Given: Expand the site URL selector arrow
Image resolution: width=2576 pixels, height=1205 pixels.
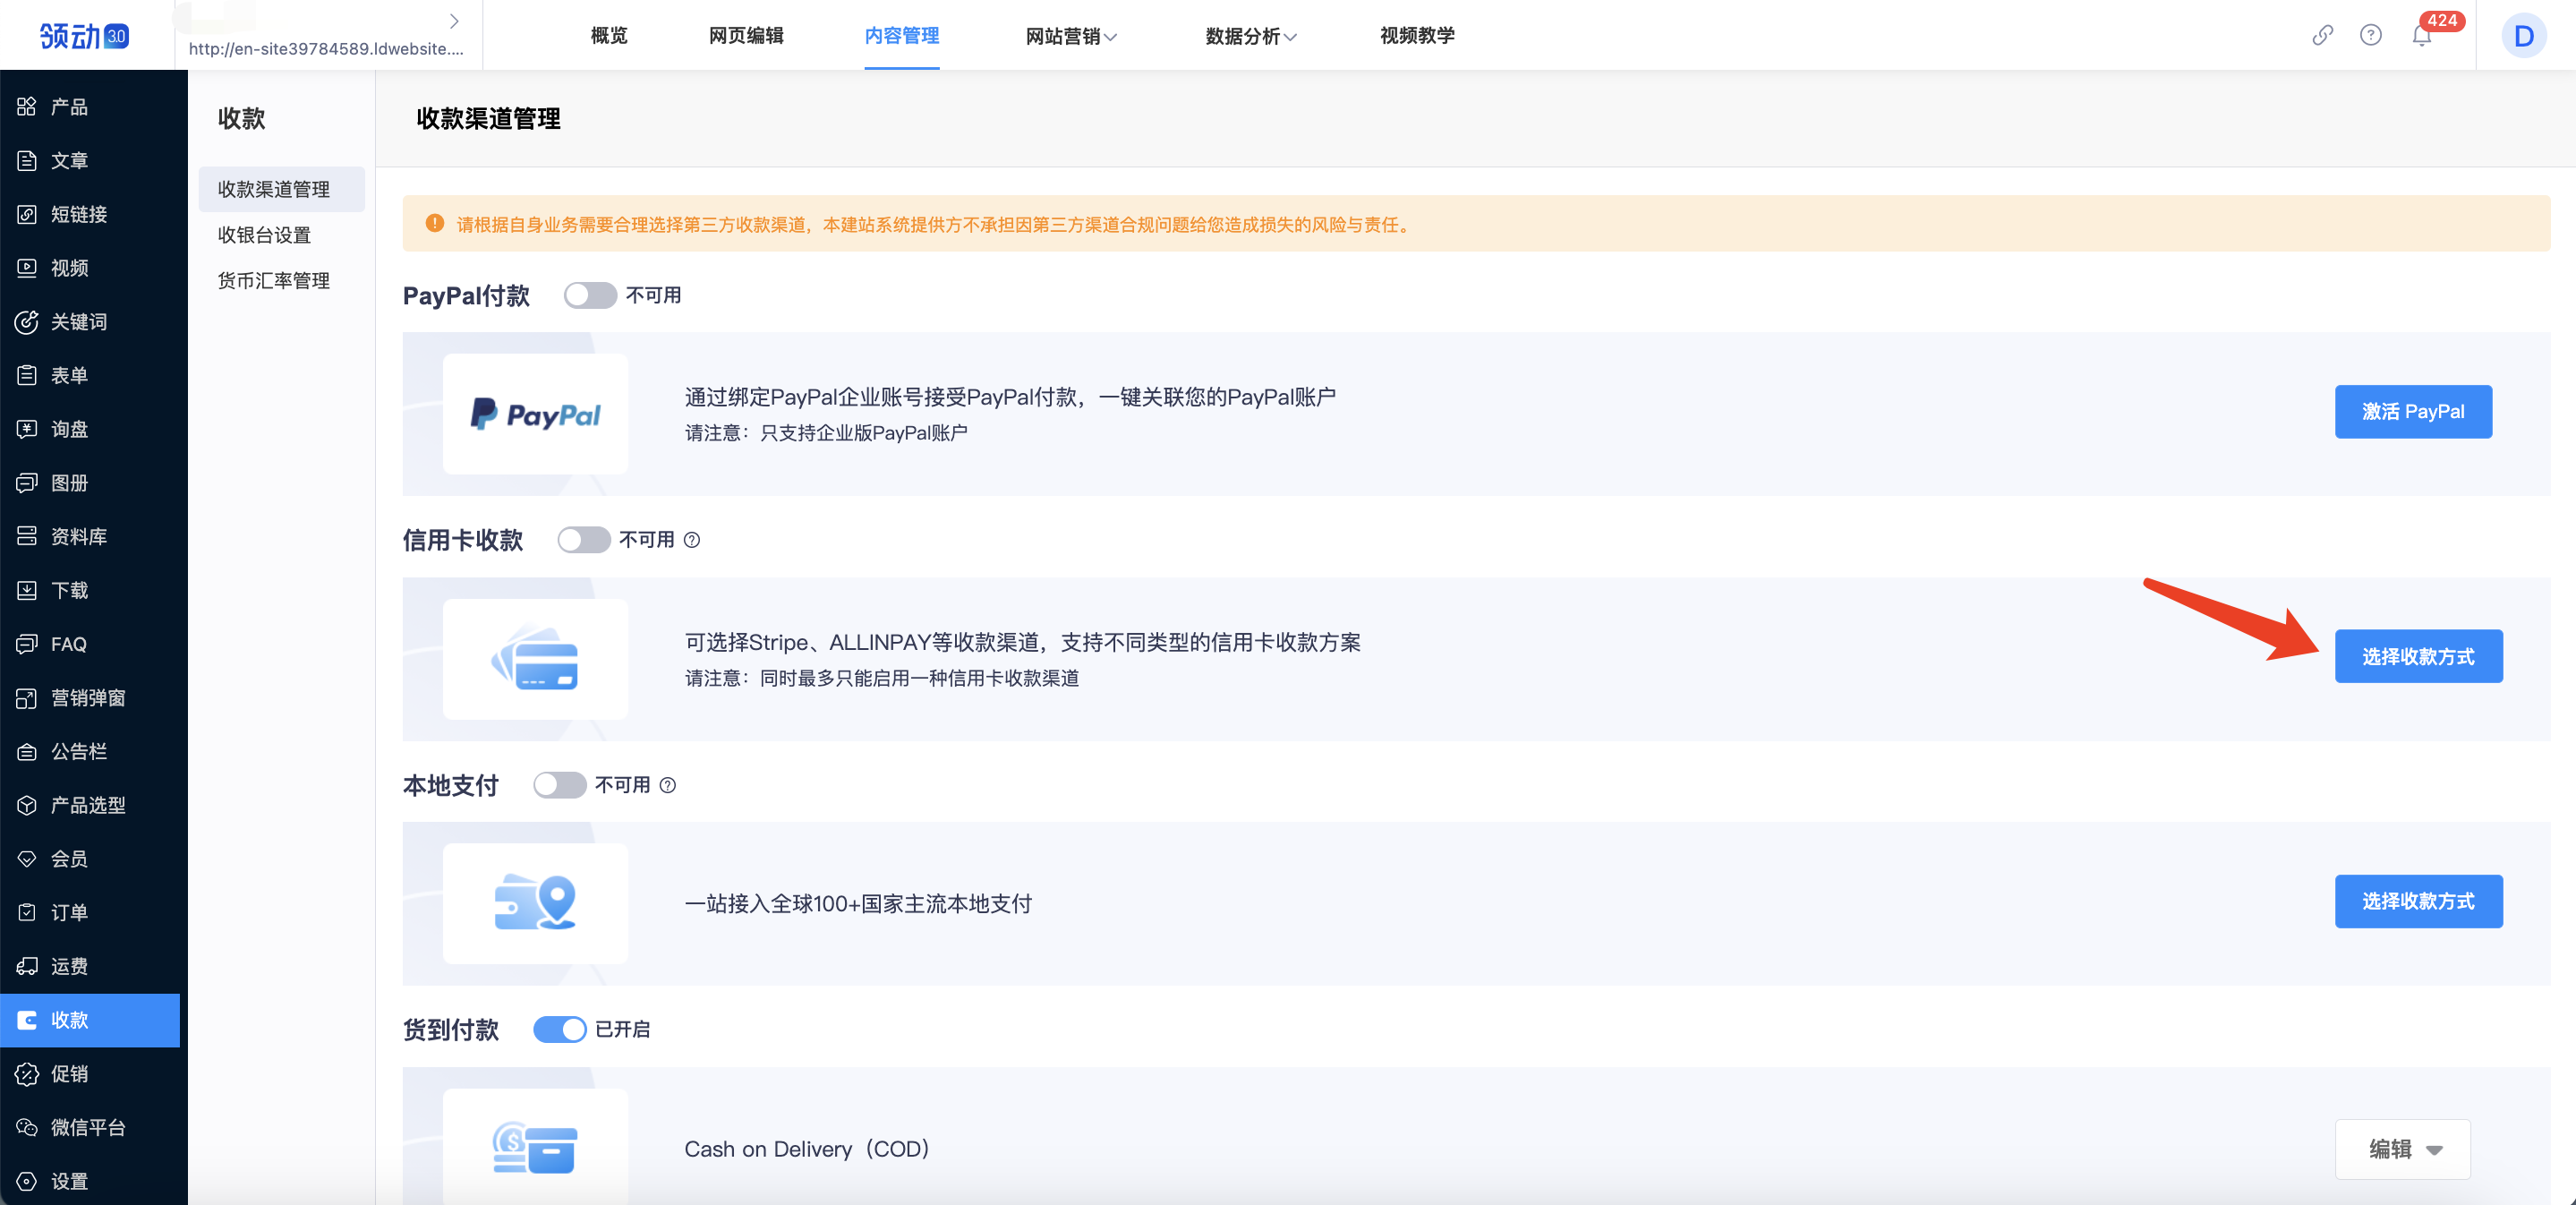Looking at the screenshot, I should [x=454, y=21].
